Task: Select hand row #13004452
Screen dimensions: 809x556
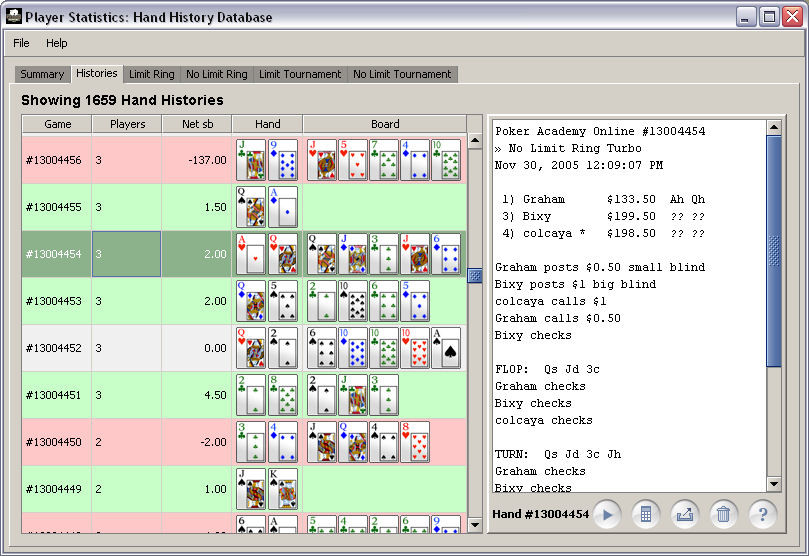Action: (245, 348)
